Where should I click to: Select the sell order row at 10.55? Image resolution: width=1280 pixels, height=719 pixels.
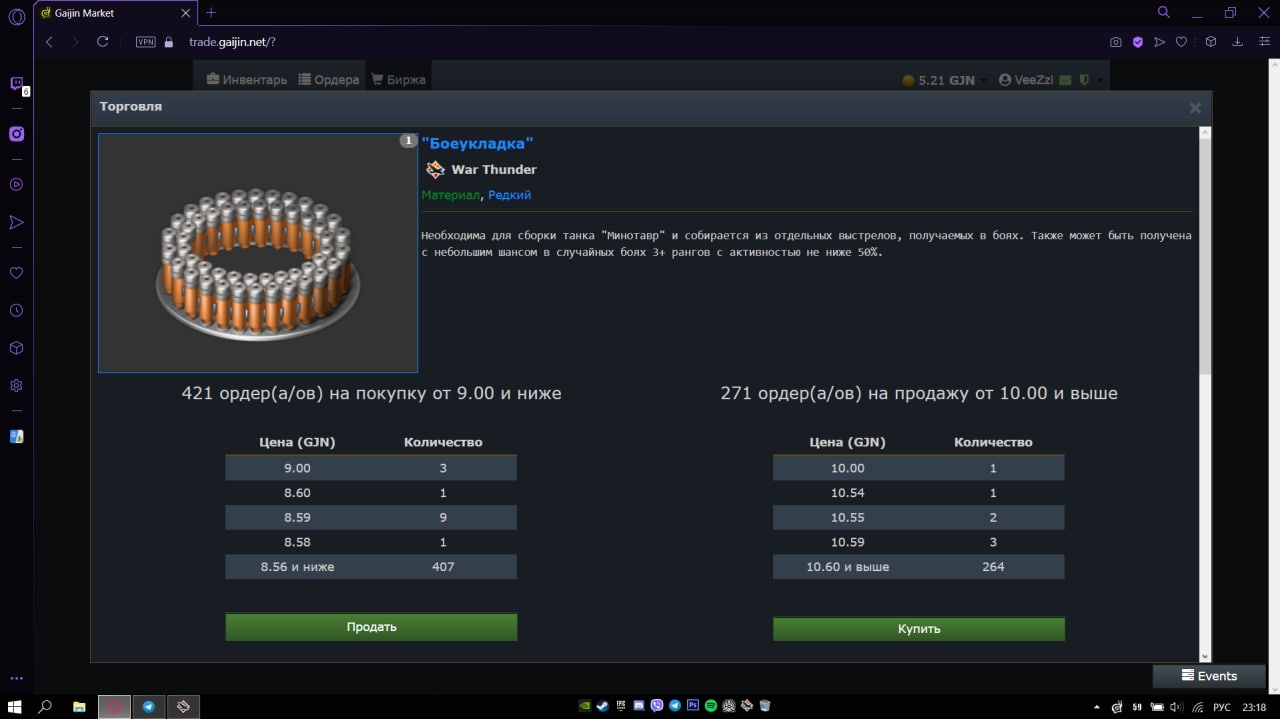(x=919, y=517)
